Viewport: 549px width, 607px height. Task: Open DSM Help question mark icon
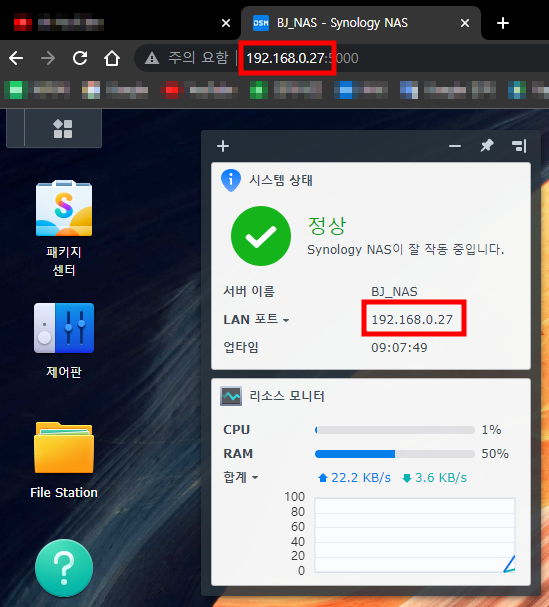point(64,568)
